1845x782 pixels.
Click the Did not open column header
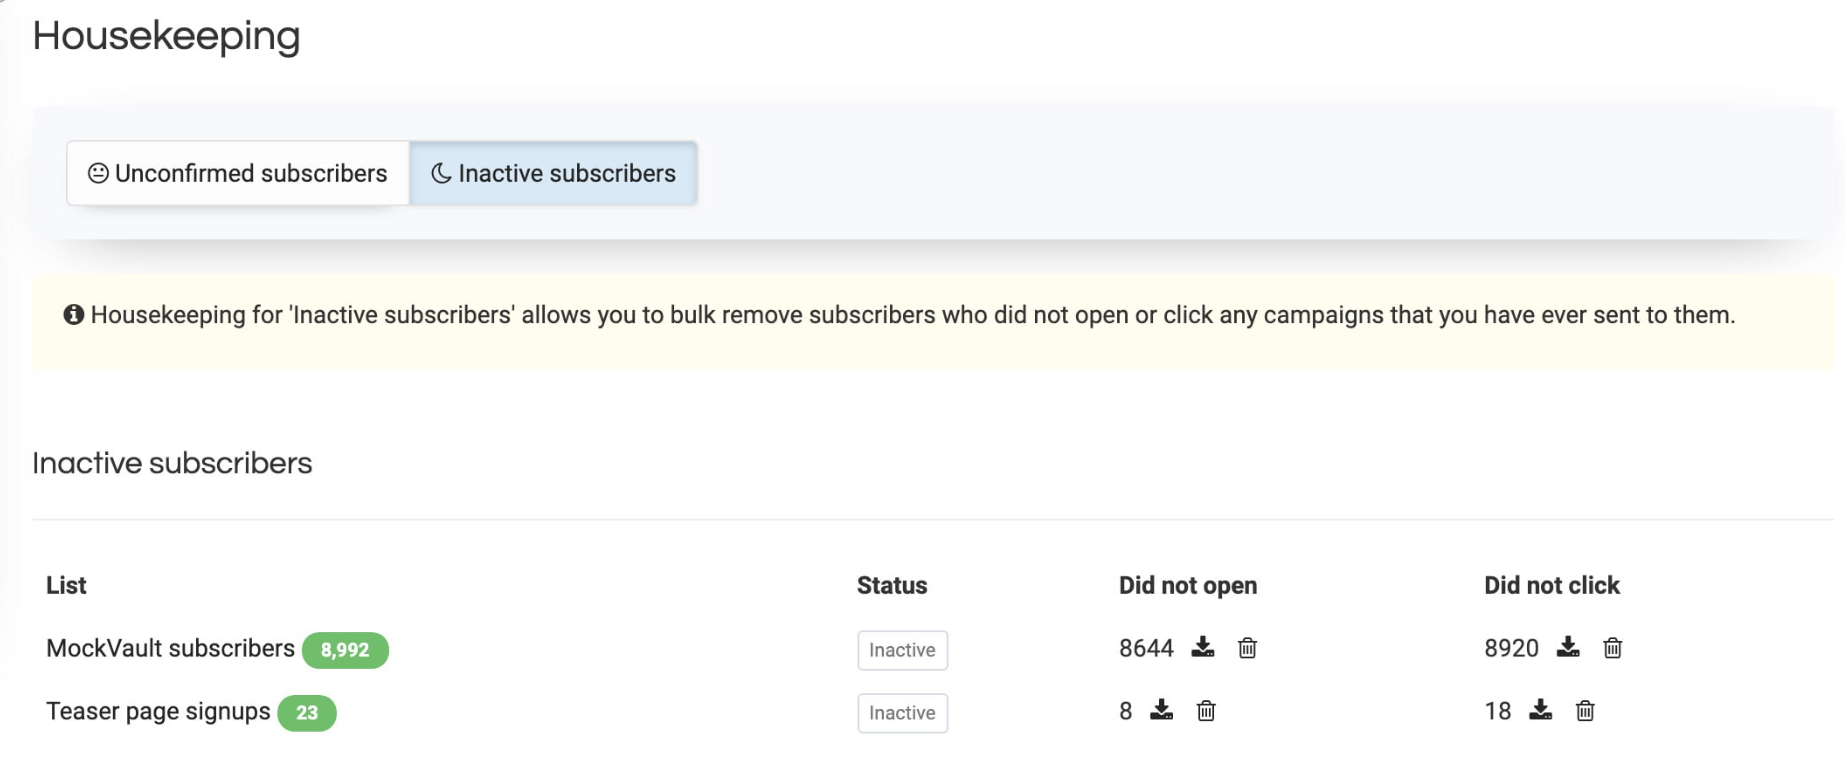coord(1187,586)
